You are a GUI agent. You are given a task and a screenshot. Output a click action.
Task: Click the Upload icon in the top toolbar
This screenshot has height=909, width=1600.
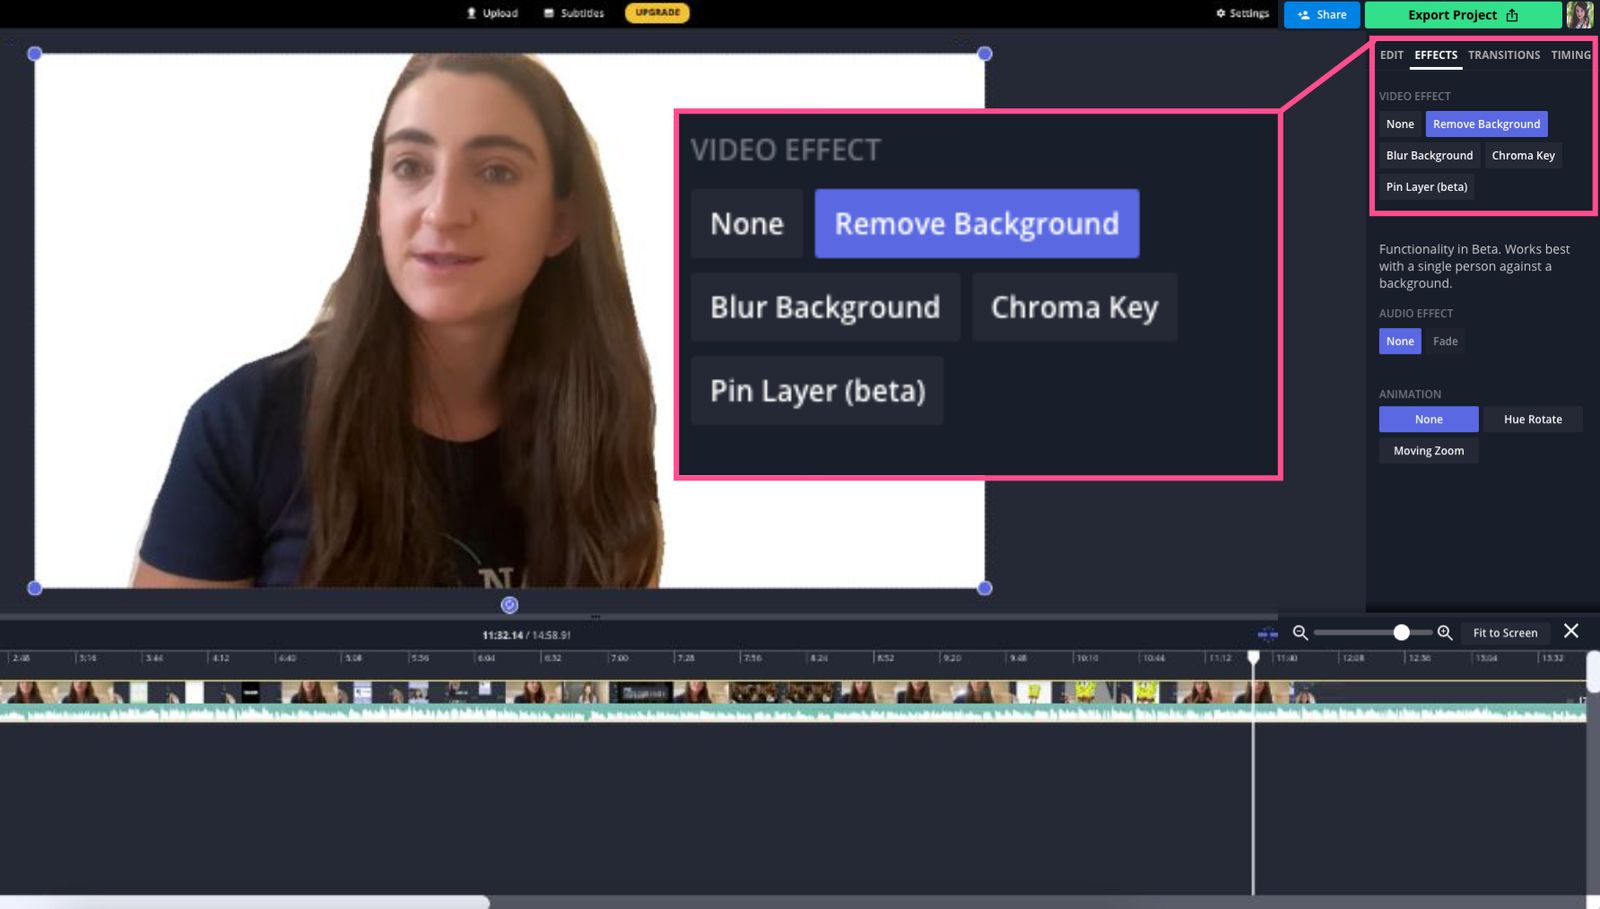(x=470, y=13)
